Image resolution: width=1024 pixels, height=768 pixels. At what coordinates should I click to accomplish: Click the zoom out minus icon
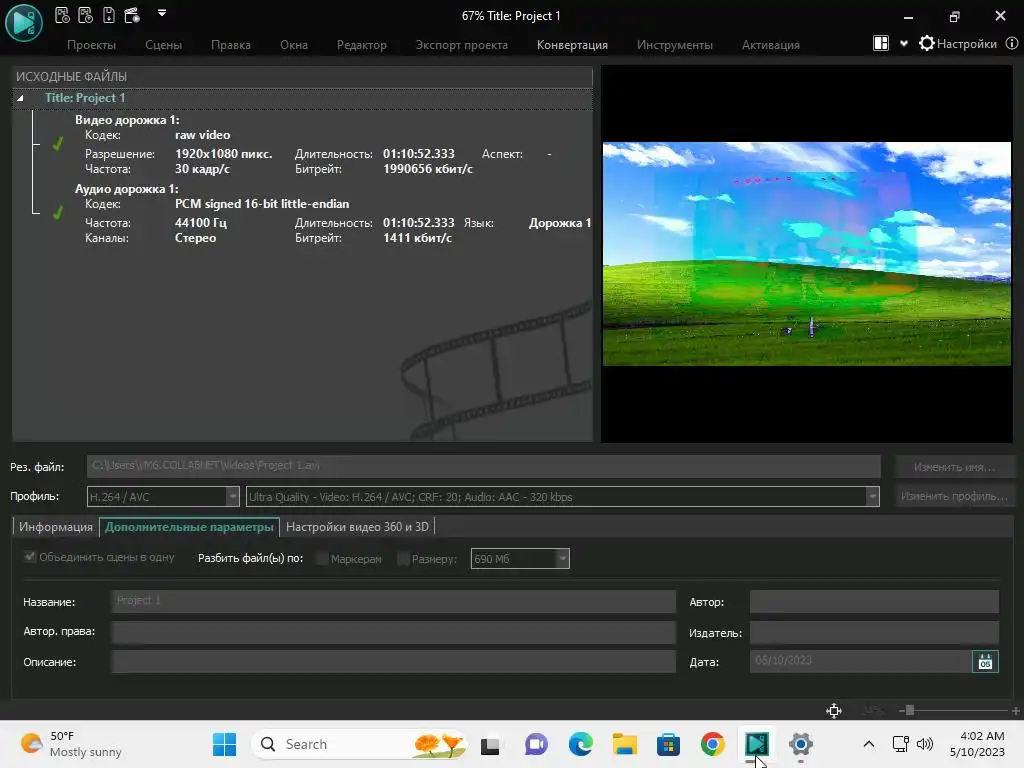coord(901,711)
